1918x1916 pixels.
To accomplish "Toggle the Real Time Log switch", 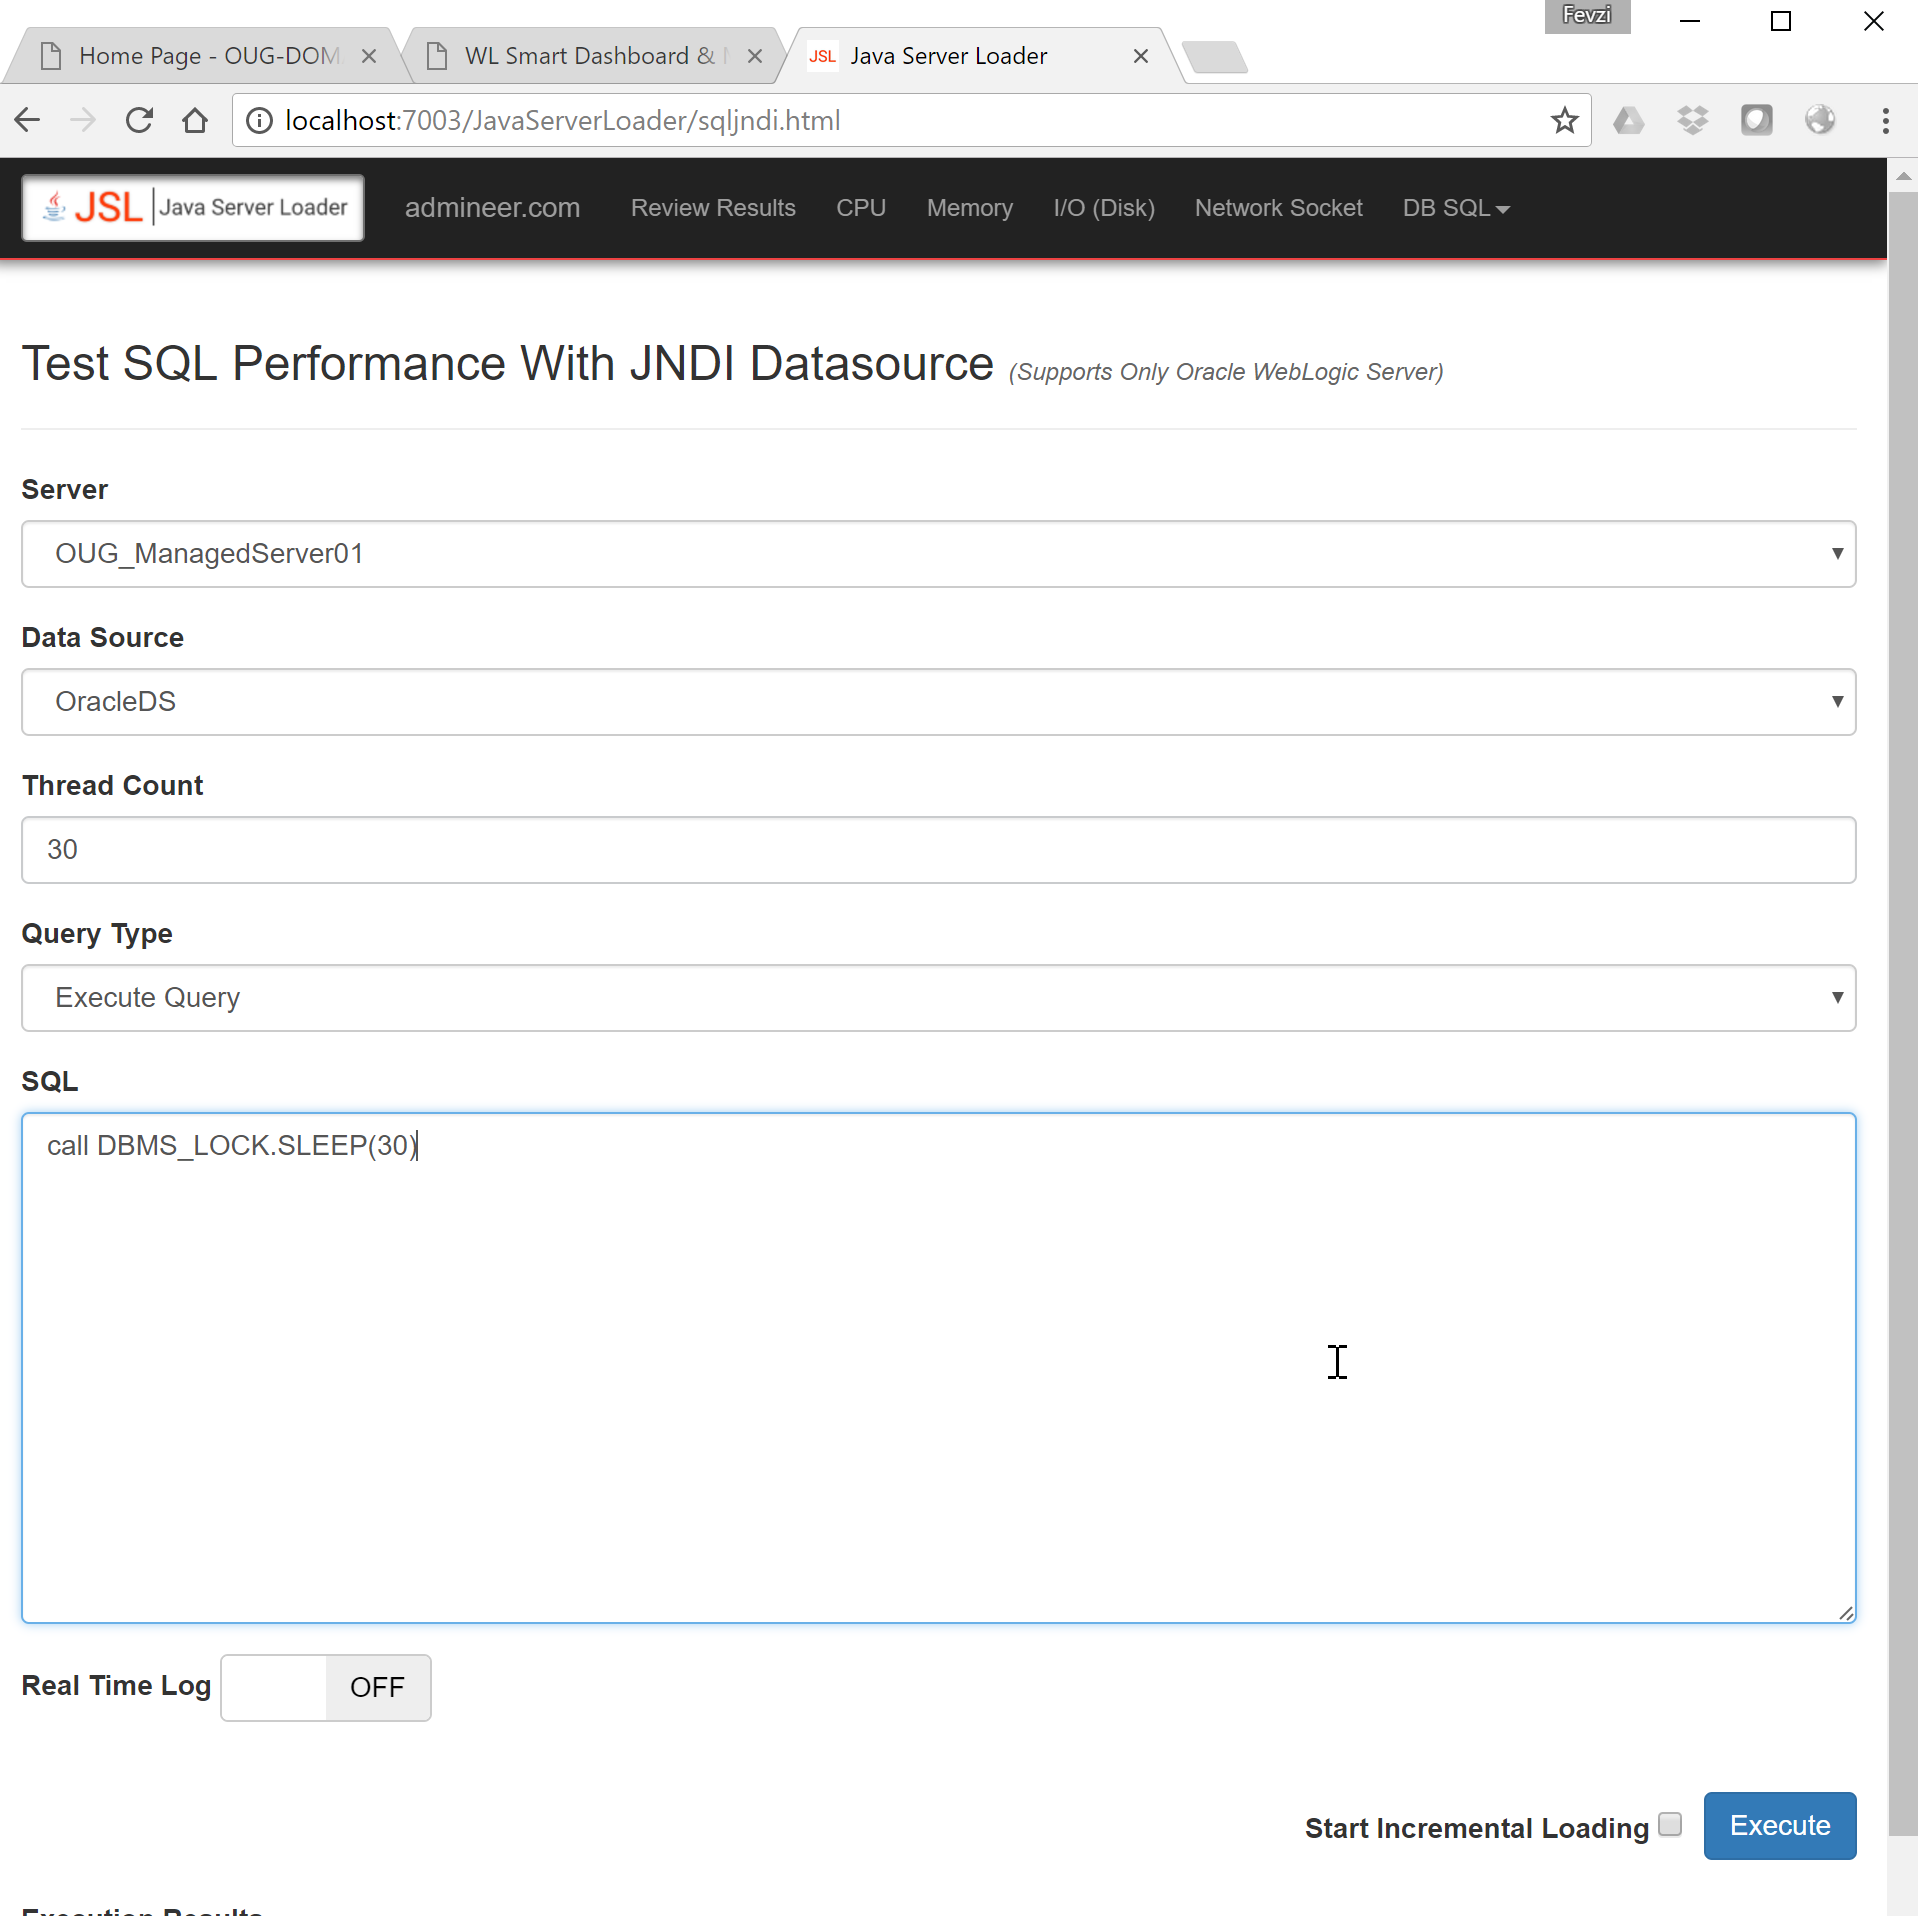I will pyautogui.click(x=326, y=1688).
